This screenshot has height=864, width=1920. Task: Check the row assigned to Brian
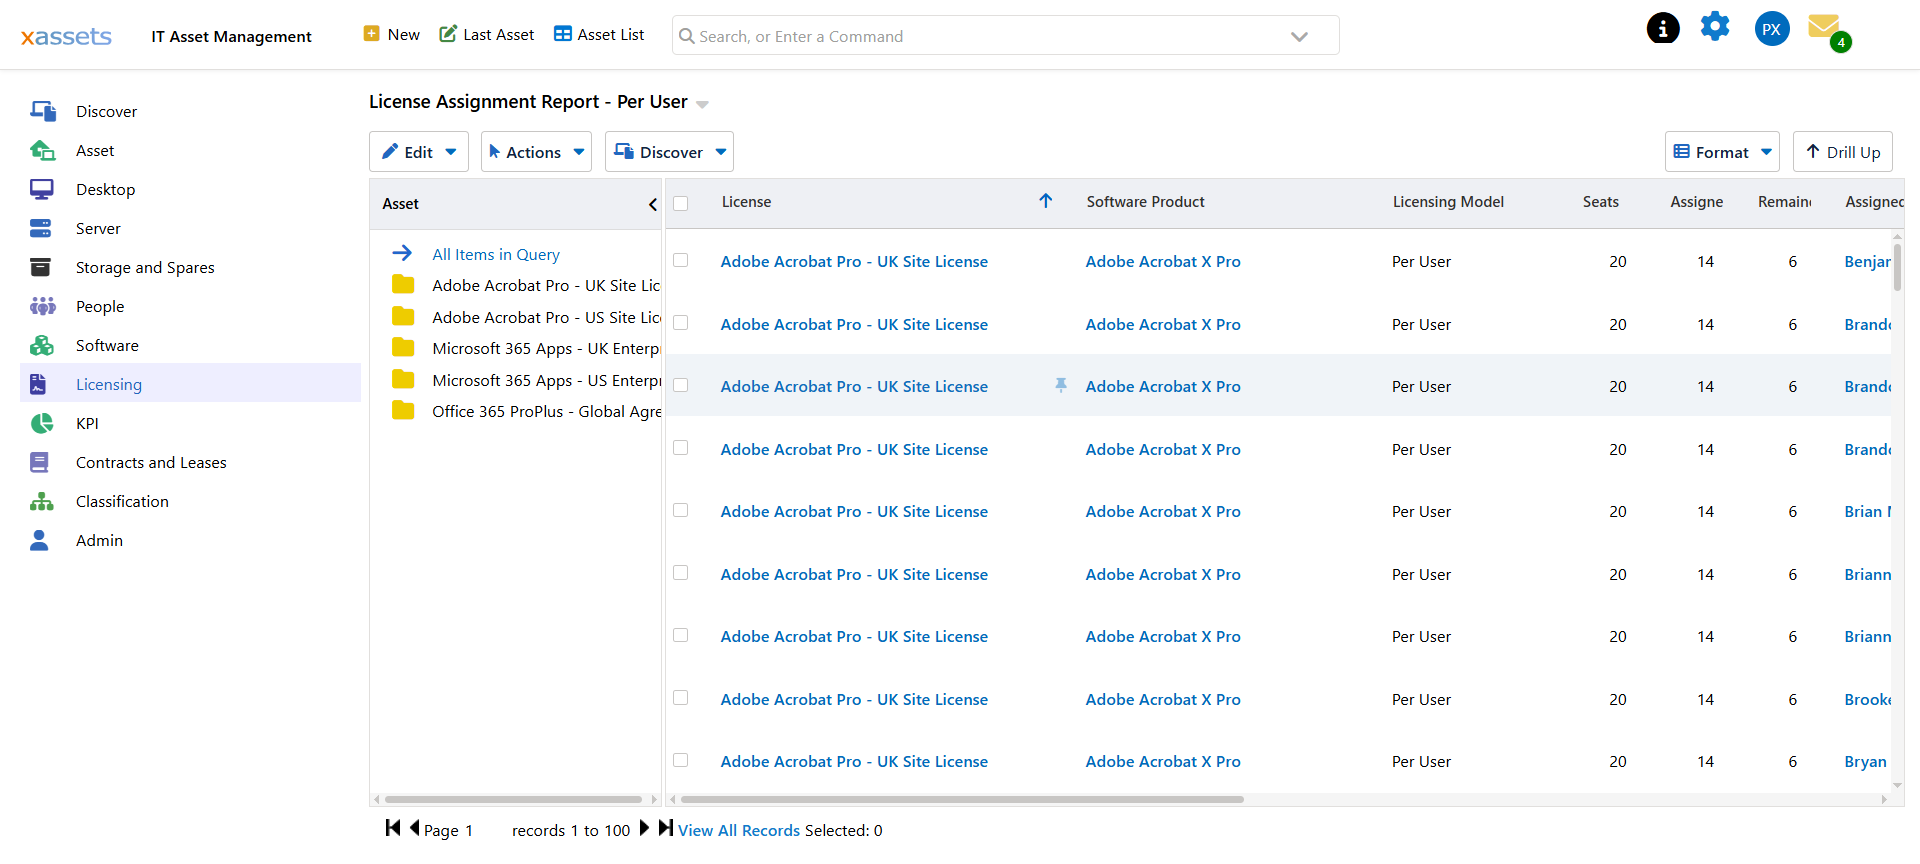coord(681,510)
